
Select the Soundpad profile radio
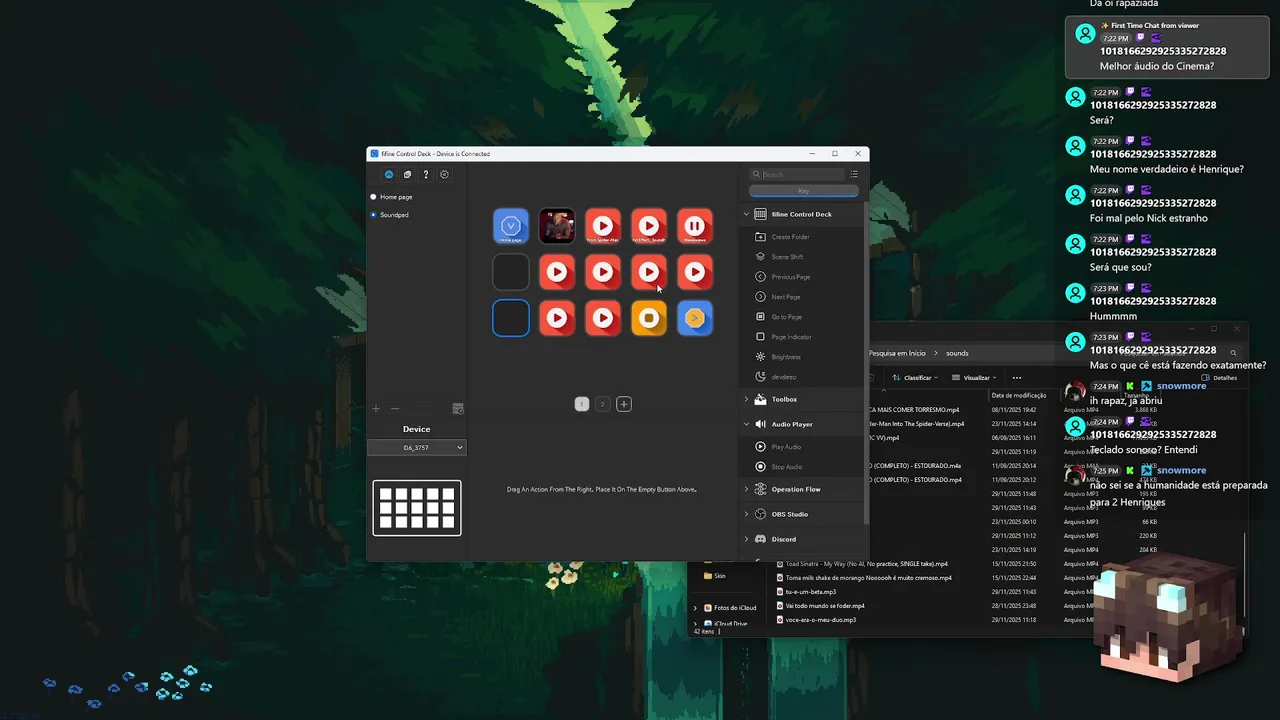(374, 215)
